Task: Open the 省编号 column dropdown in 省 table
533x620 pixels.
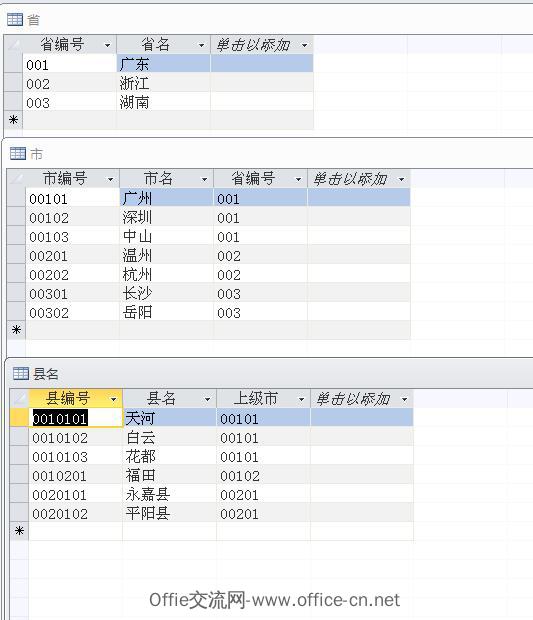Action: pos(107,45)
